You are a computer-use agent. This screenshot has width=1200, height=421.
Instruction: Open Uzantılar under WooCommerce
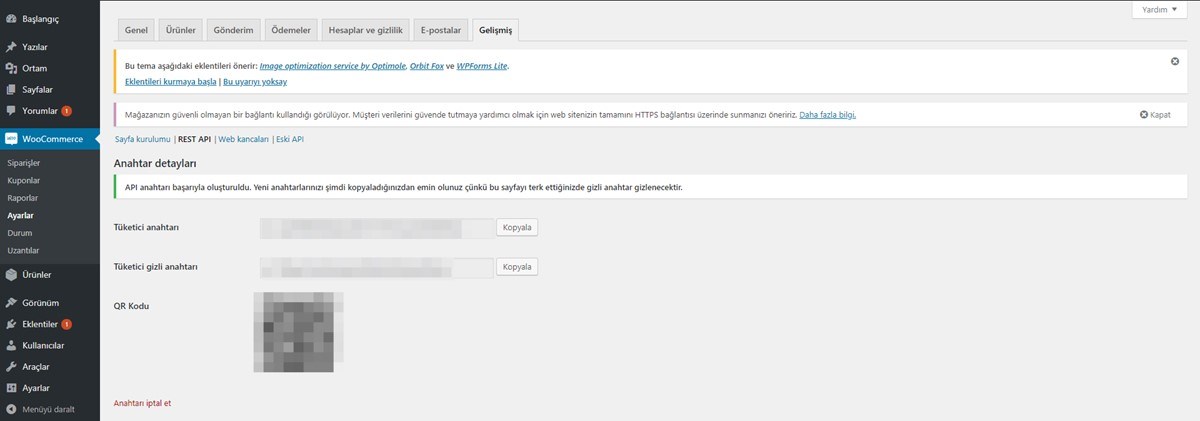click(x=23, y=250)
